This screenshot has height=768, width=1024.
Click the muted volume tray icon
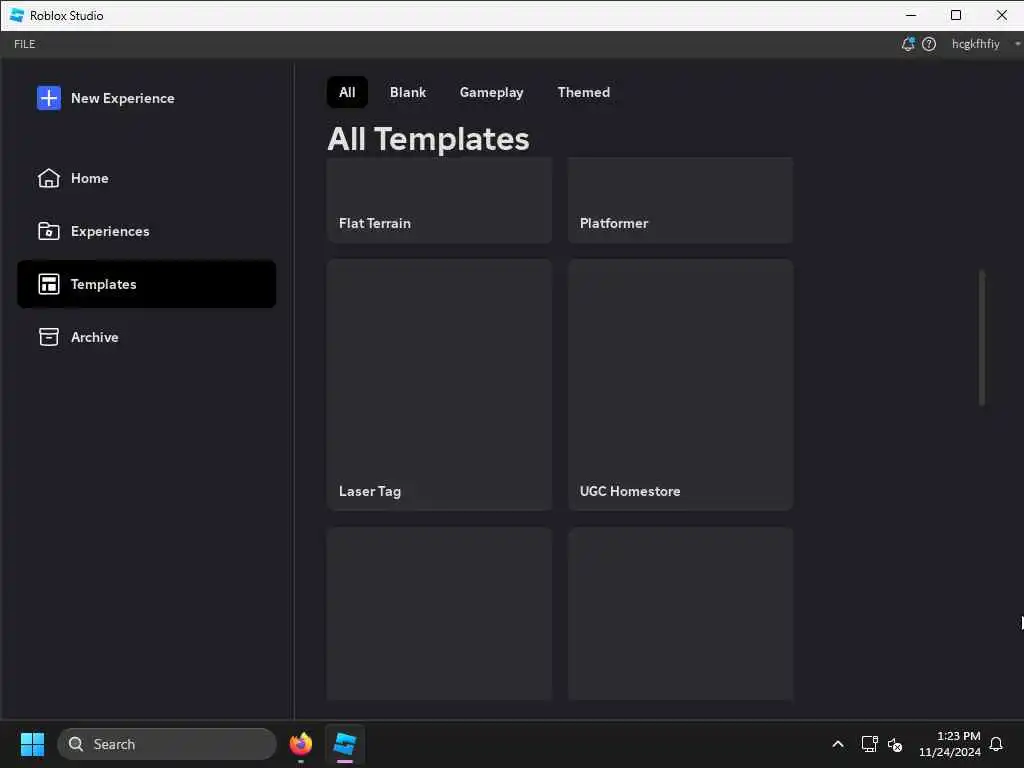click(895, 744)
